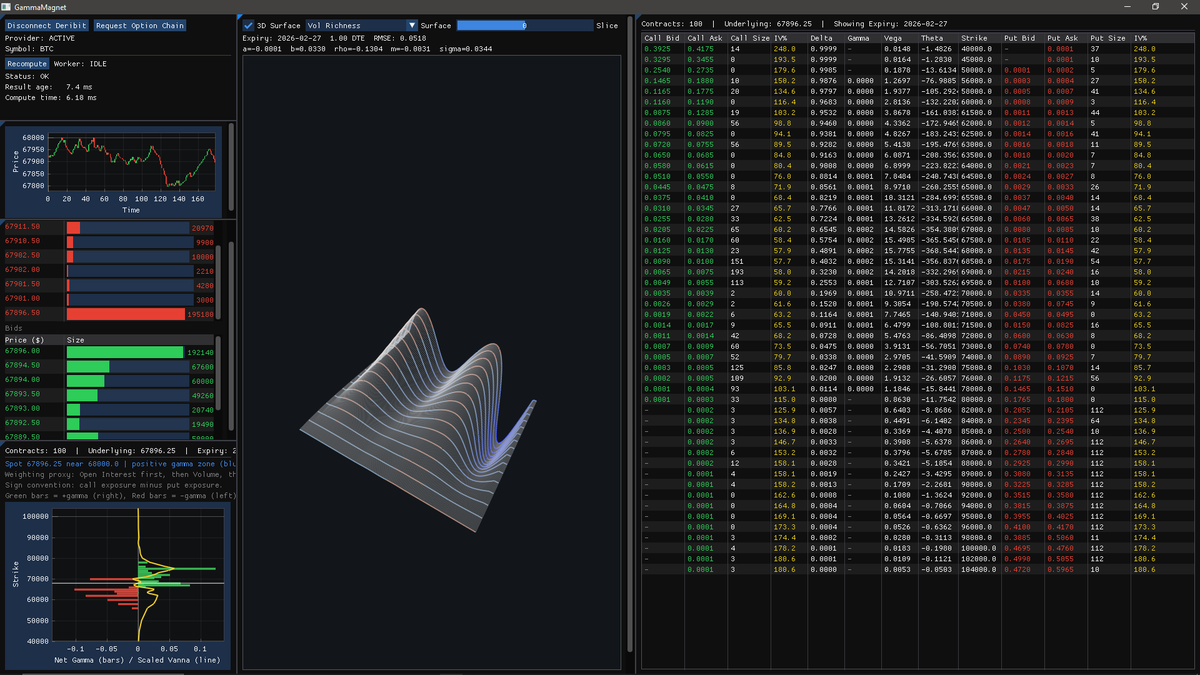1200x675 pixels.
Task: Click the Strike column header
Action: [x=979, y=37]
